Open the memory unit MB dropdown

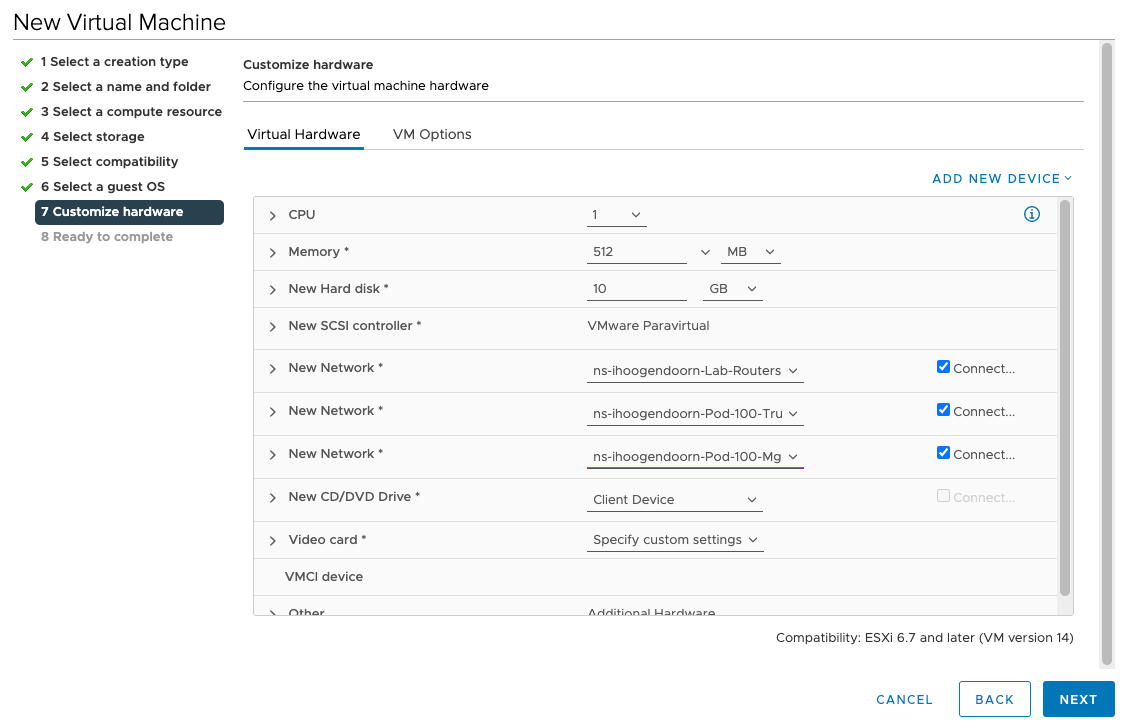tap(749, 252)
